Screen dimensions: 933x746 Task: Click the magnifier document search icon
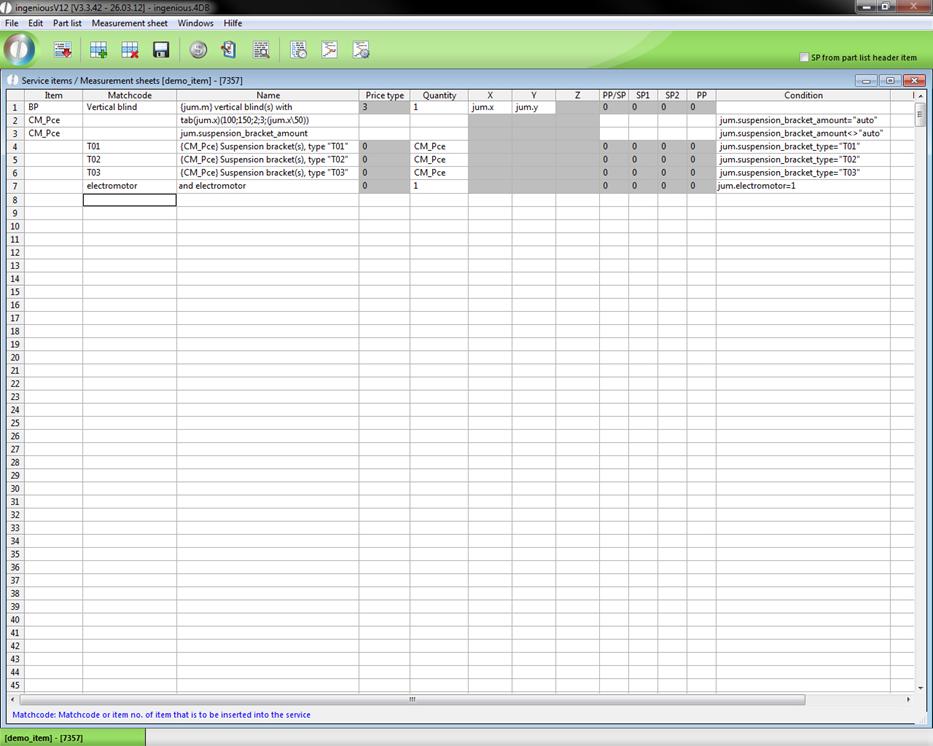click(x=261, y=50)
